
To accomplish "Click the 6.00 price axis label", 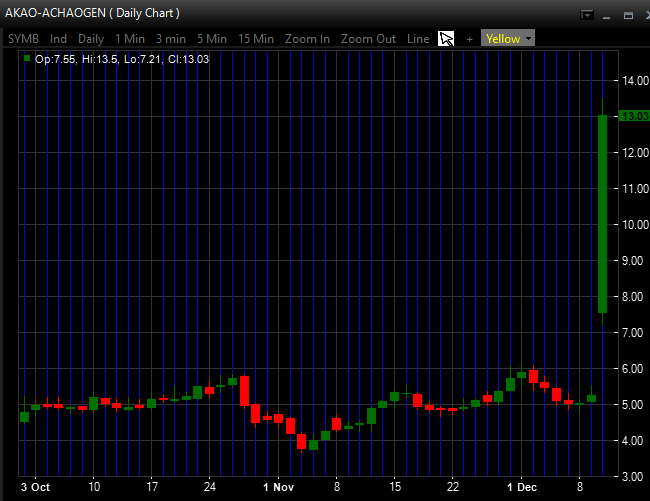I will 633,369.
